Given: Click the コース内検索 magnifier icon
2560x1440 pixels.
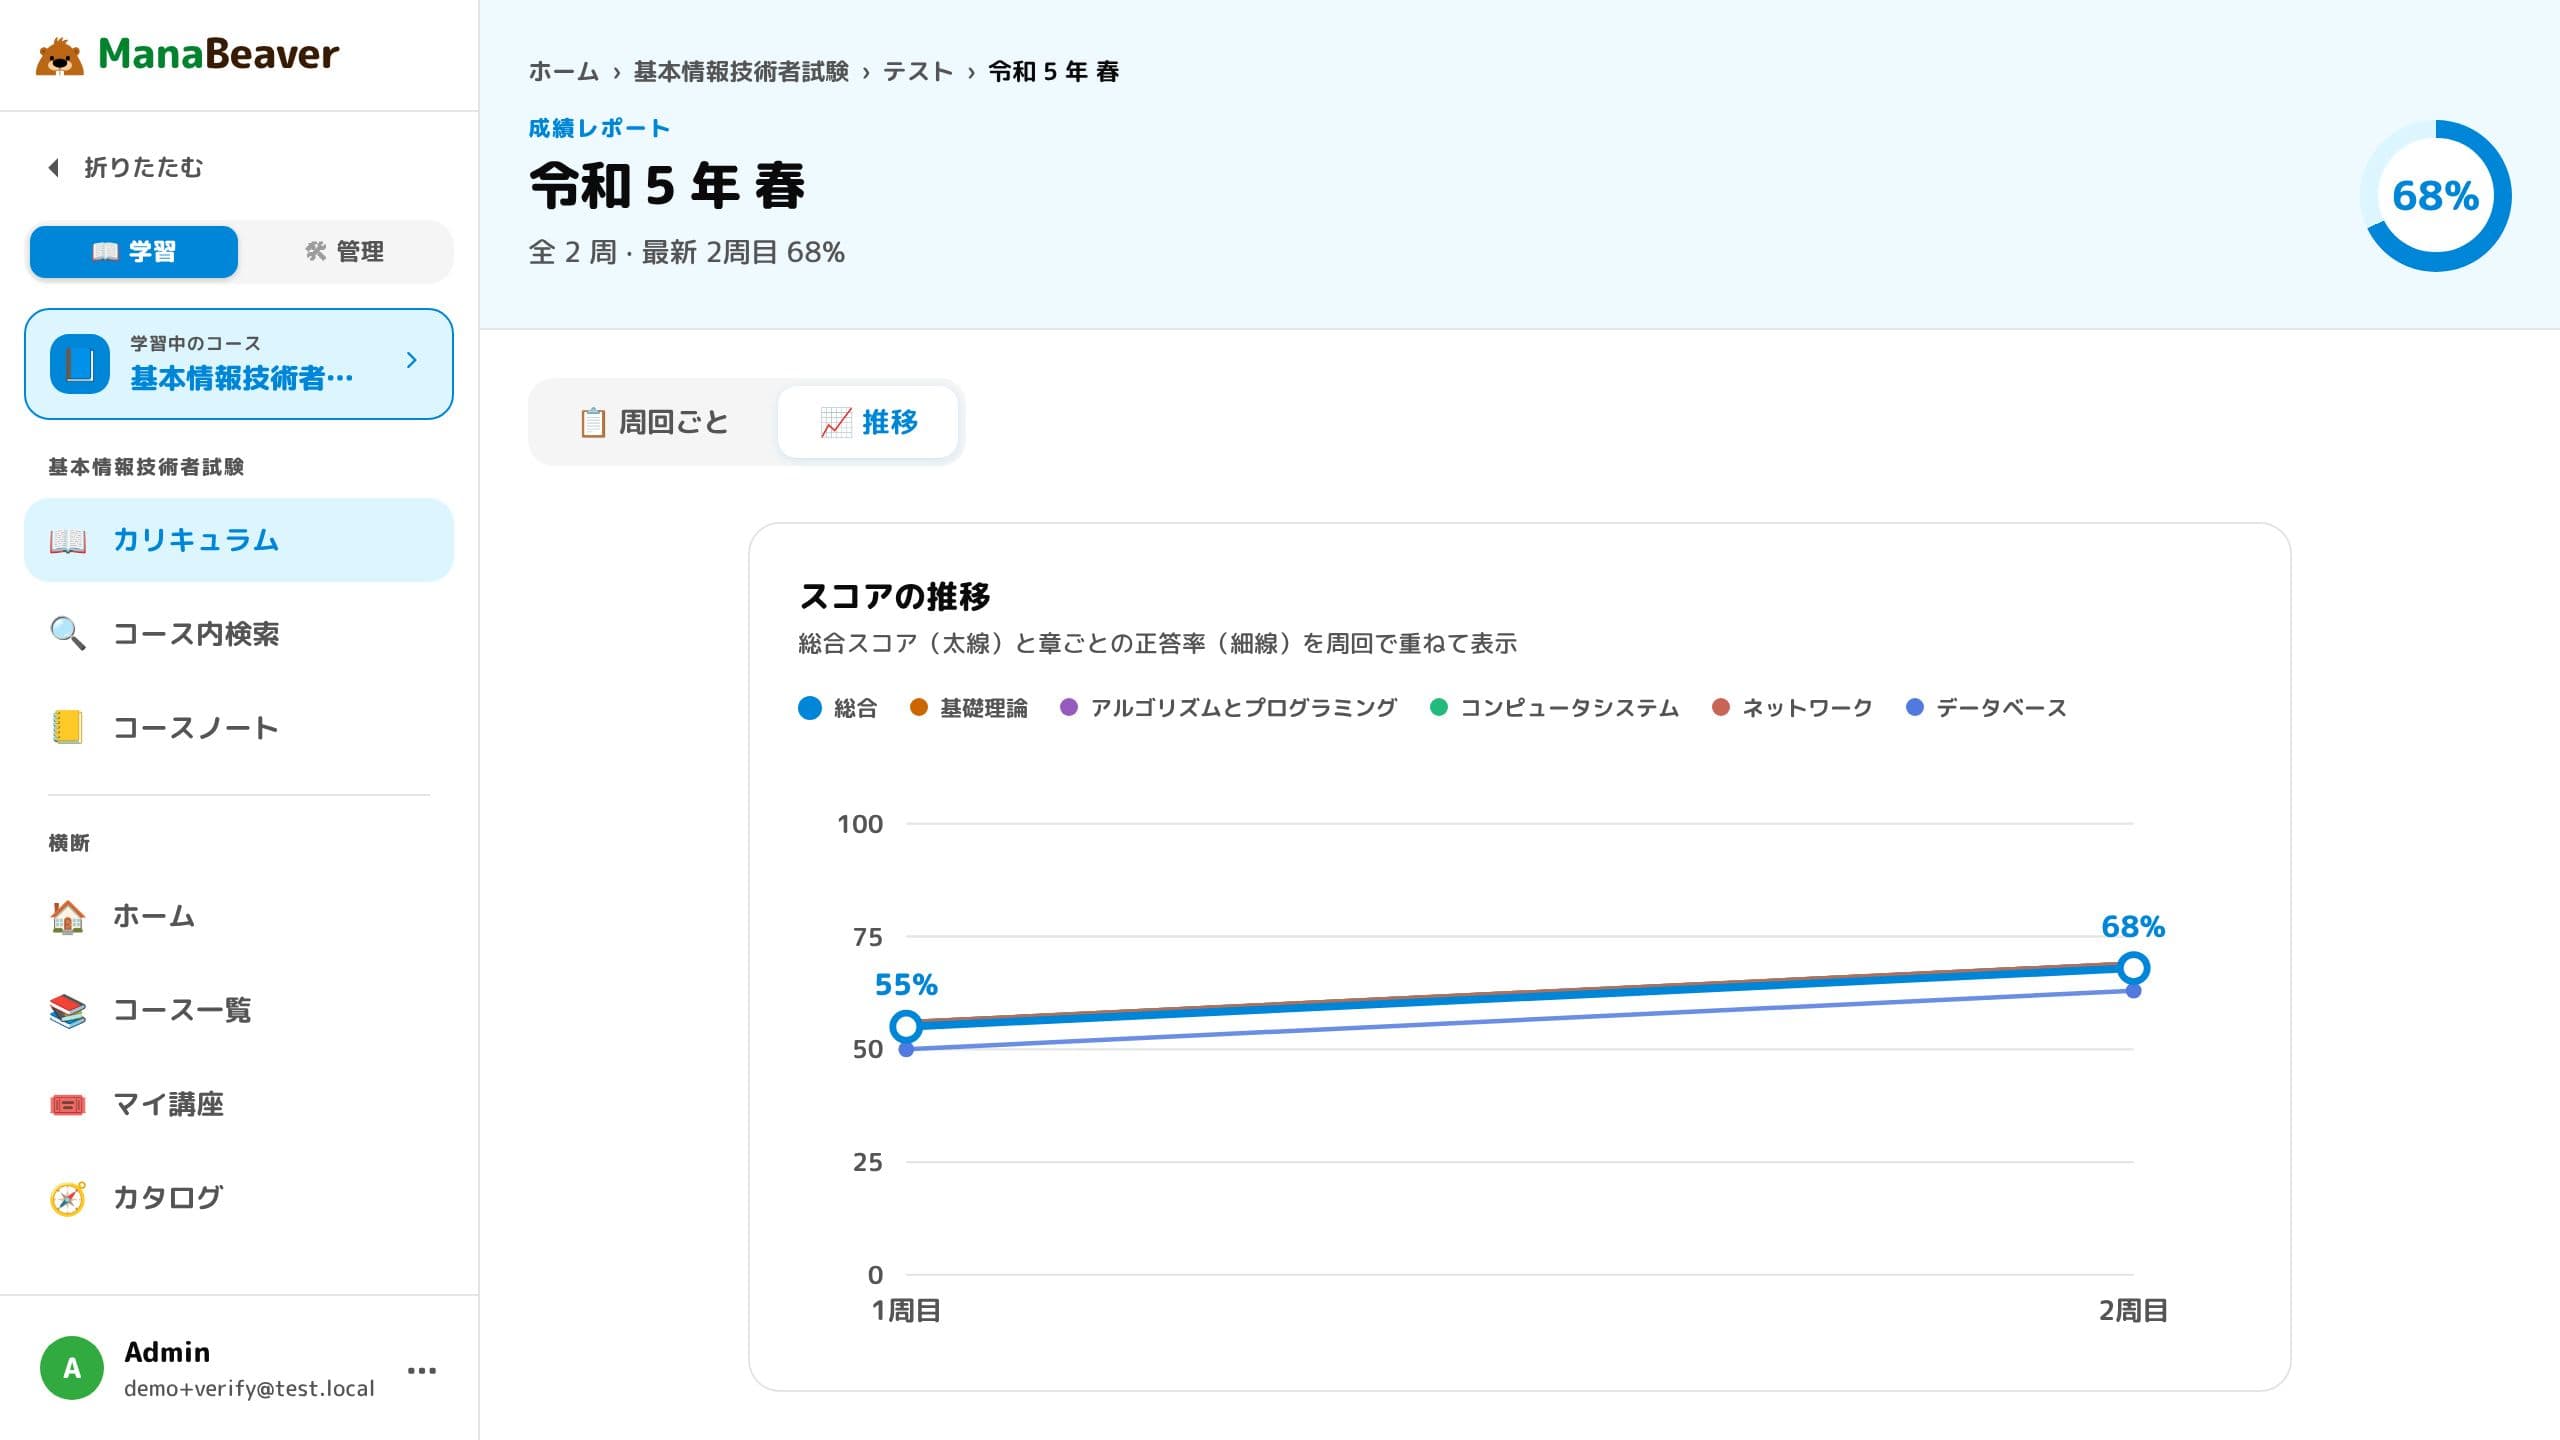Looking at the screenshot, I should 68,634.
